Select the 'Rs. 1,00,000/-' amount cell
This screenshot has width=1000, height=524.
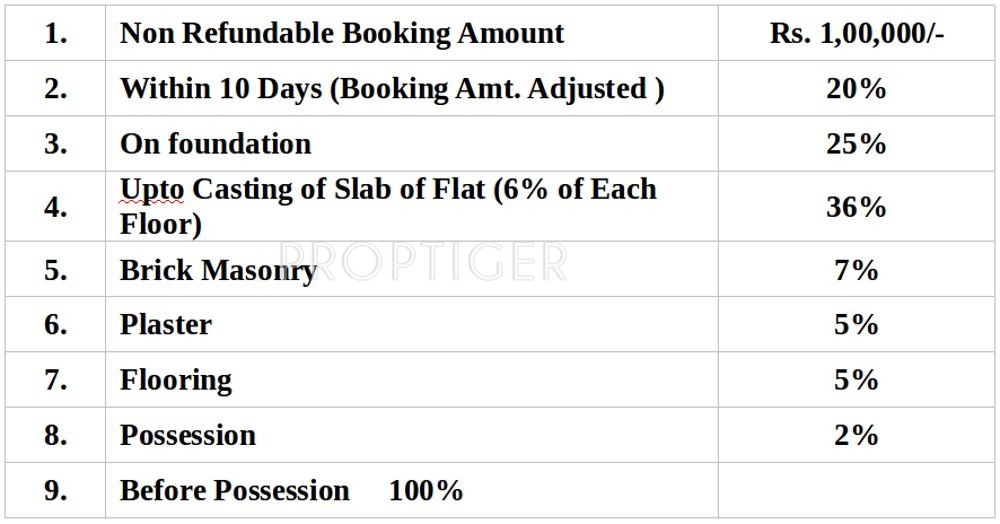pyautogui.click(x=857, y=33)
